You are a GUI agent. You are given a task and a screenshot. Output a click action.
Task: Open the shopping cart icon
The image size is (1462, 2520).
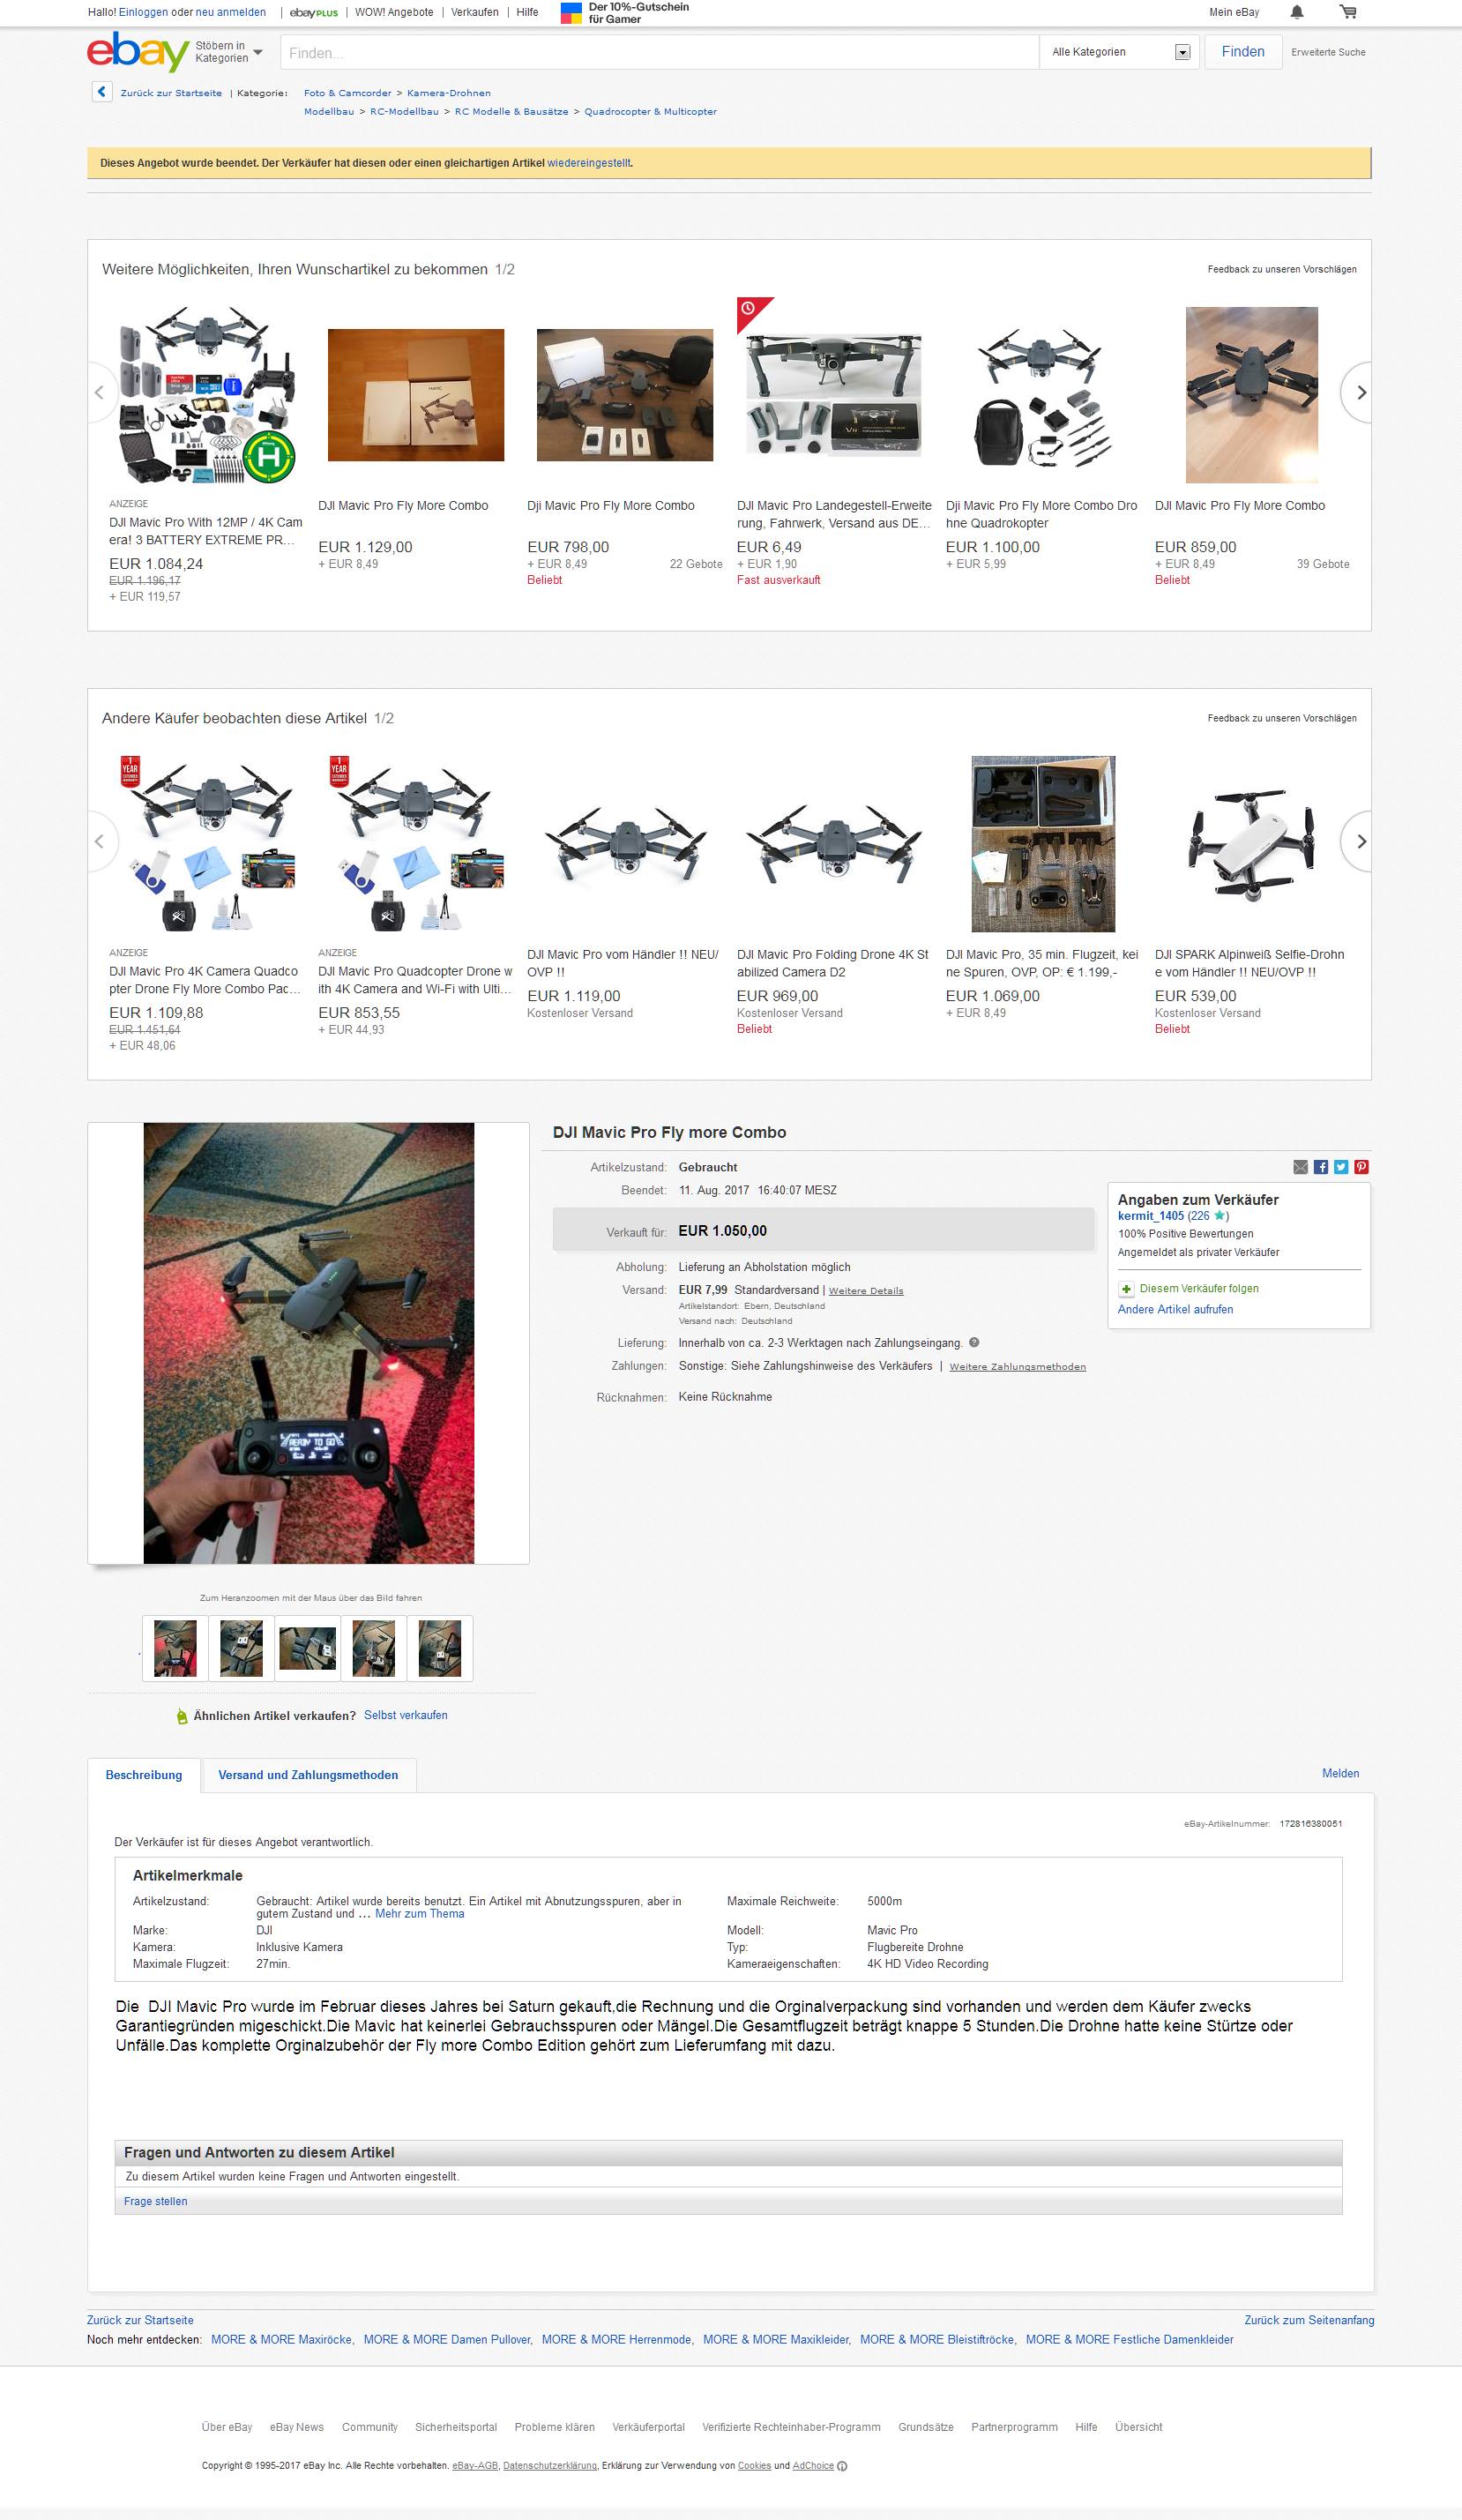click(x=1348, y=12)
